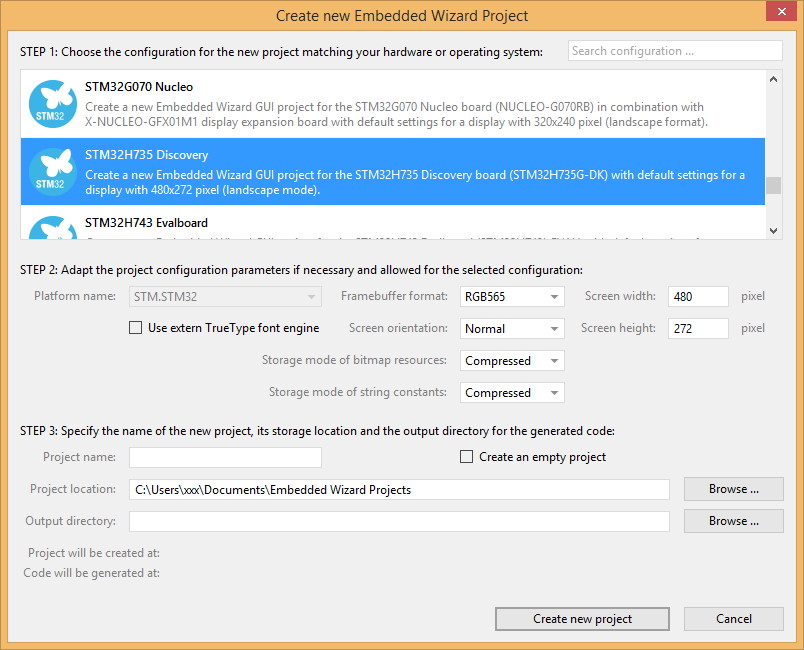This screenshot has width=804, height=650.
Task: Click the Screen height field
Action: [x=700, y=329]
